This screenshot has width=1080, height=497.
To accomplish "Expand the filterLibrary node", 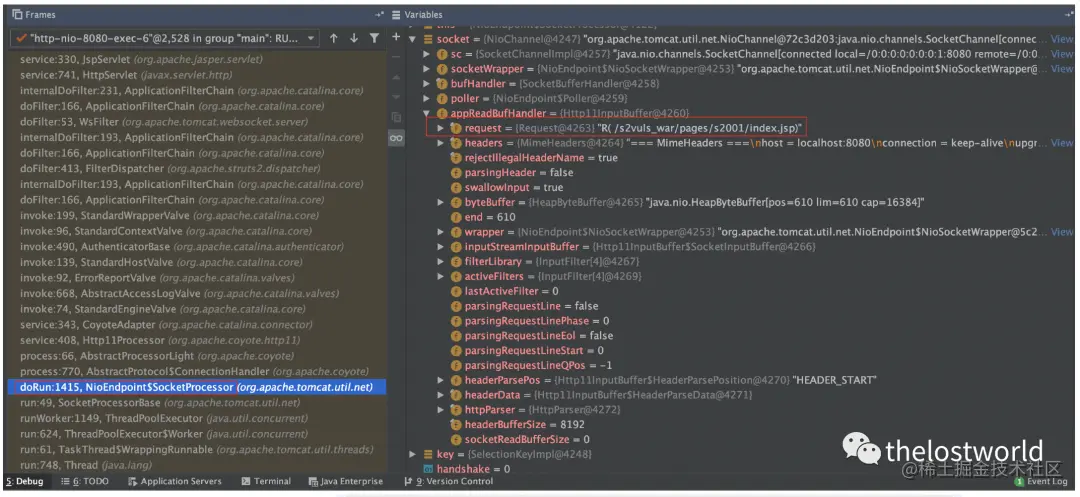I will click(441, 262).
